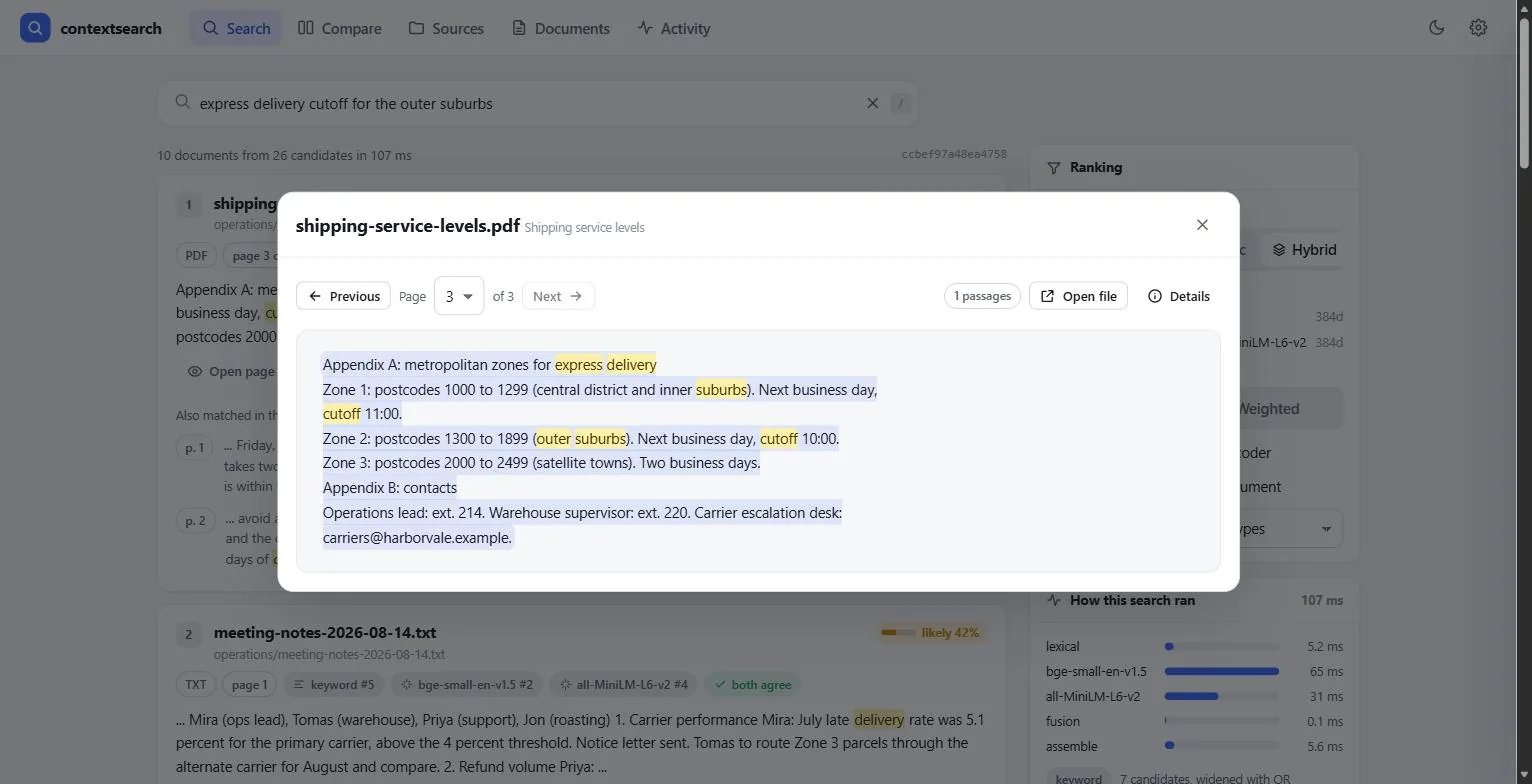Click the carriers@harborvale.example text
The image size is (1532, 784).
click(417, 538)
